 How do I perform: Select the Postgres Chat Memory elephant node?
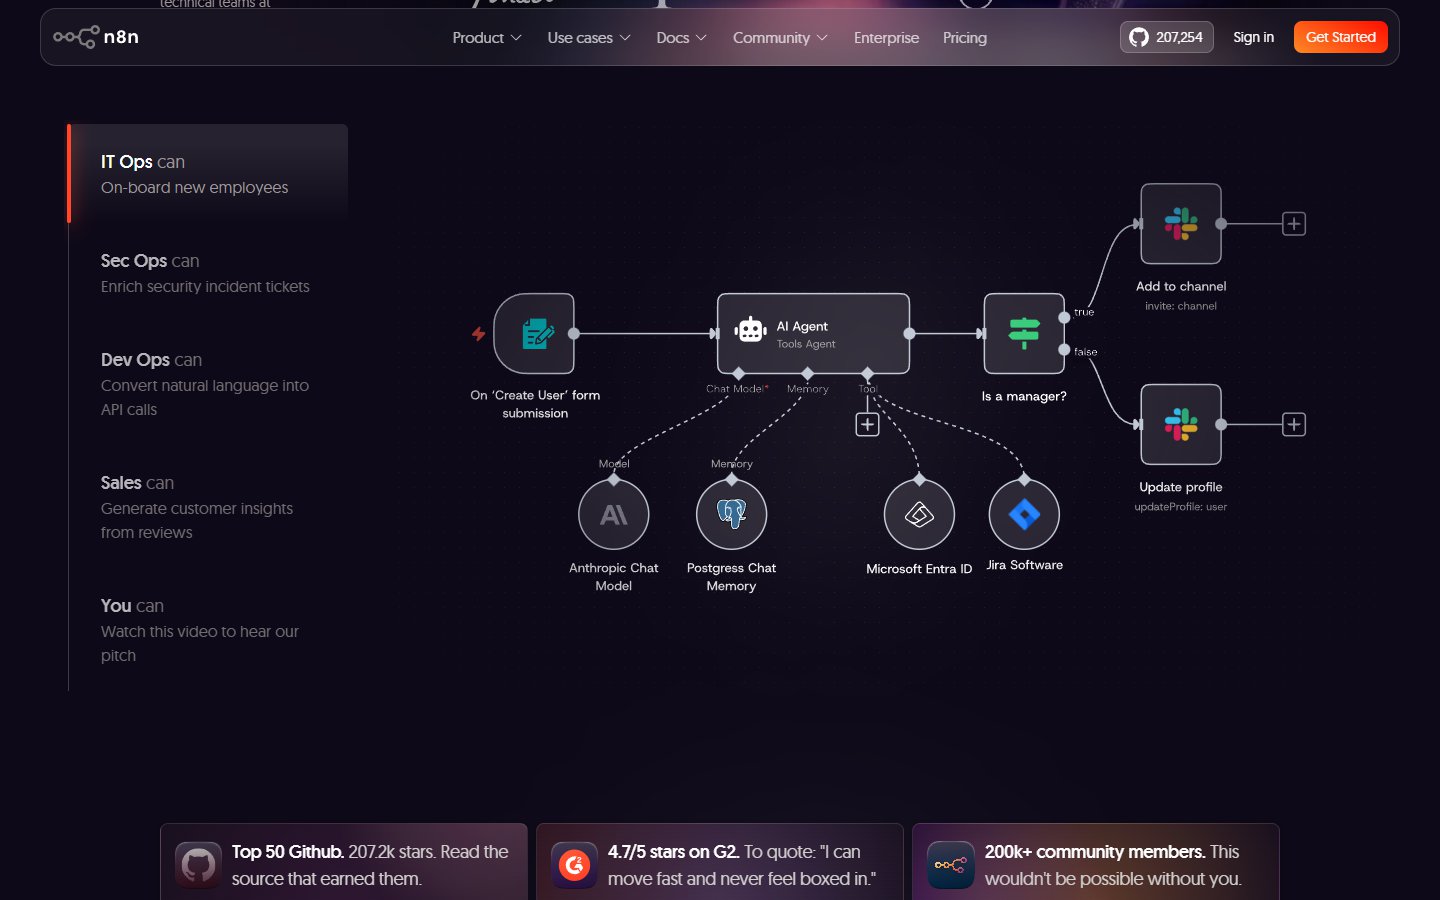(x=732, y=514)
